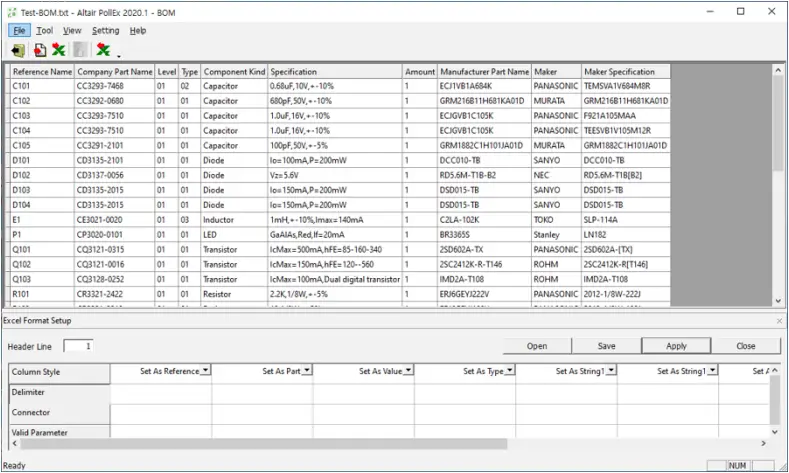The image size is (789, 473).
Task: Select the TOKO maker cell
Action: [x=557, y=220]
